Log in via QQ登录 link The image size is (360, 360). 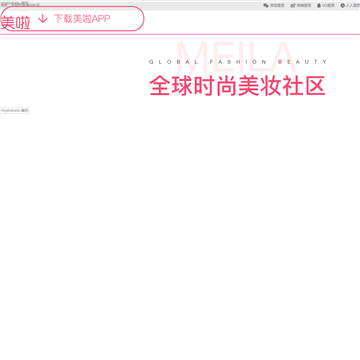click(328, 5)
